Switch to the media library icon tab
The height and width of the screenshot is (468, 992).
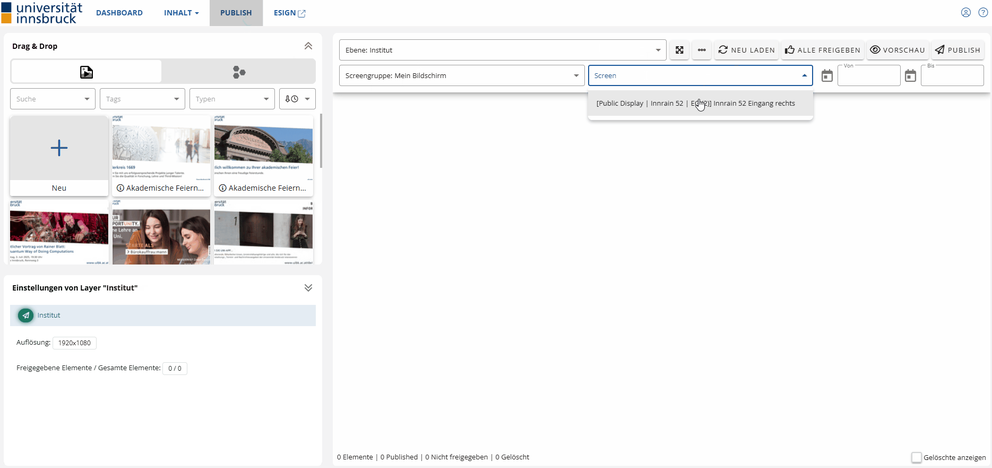point(86,71)
